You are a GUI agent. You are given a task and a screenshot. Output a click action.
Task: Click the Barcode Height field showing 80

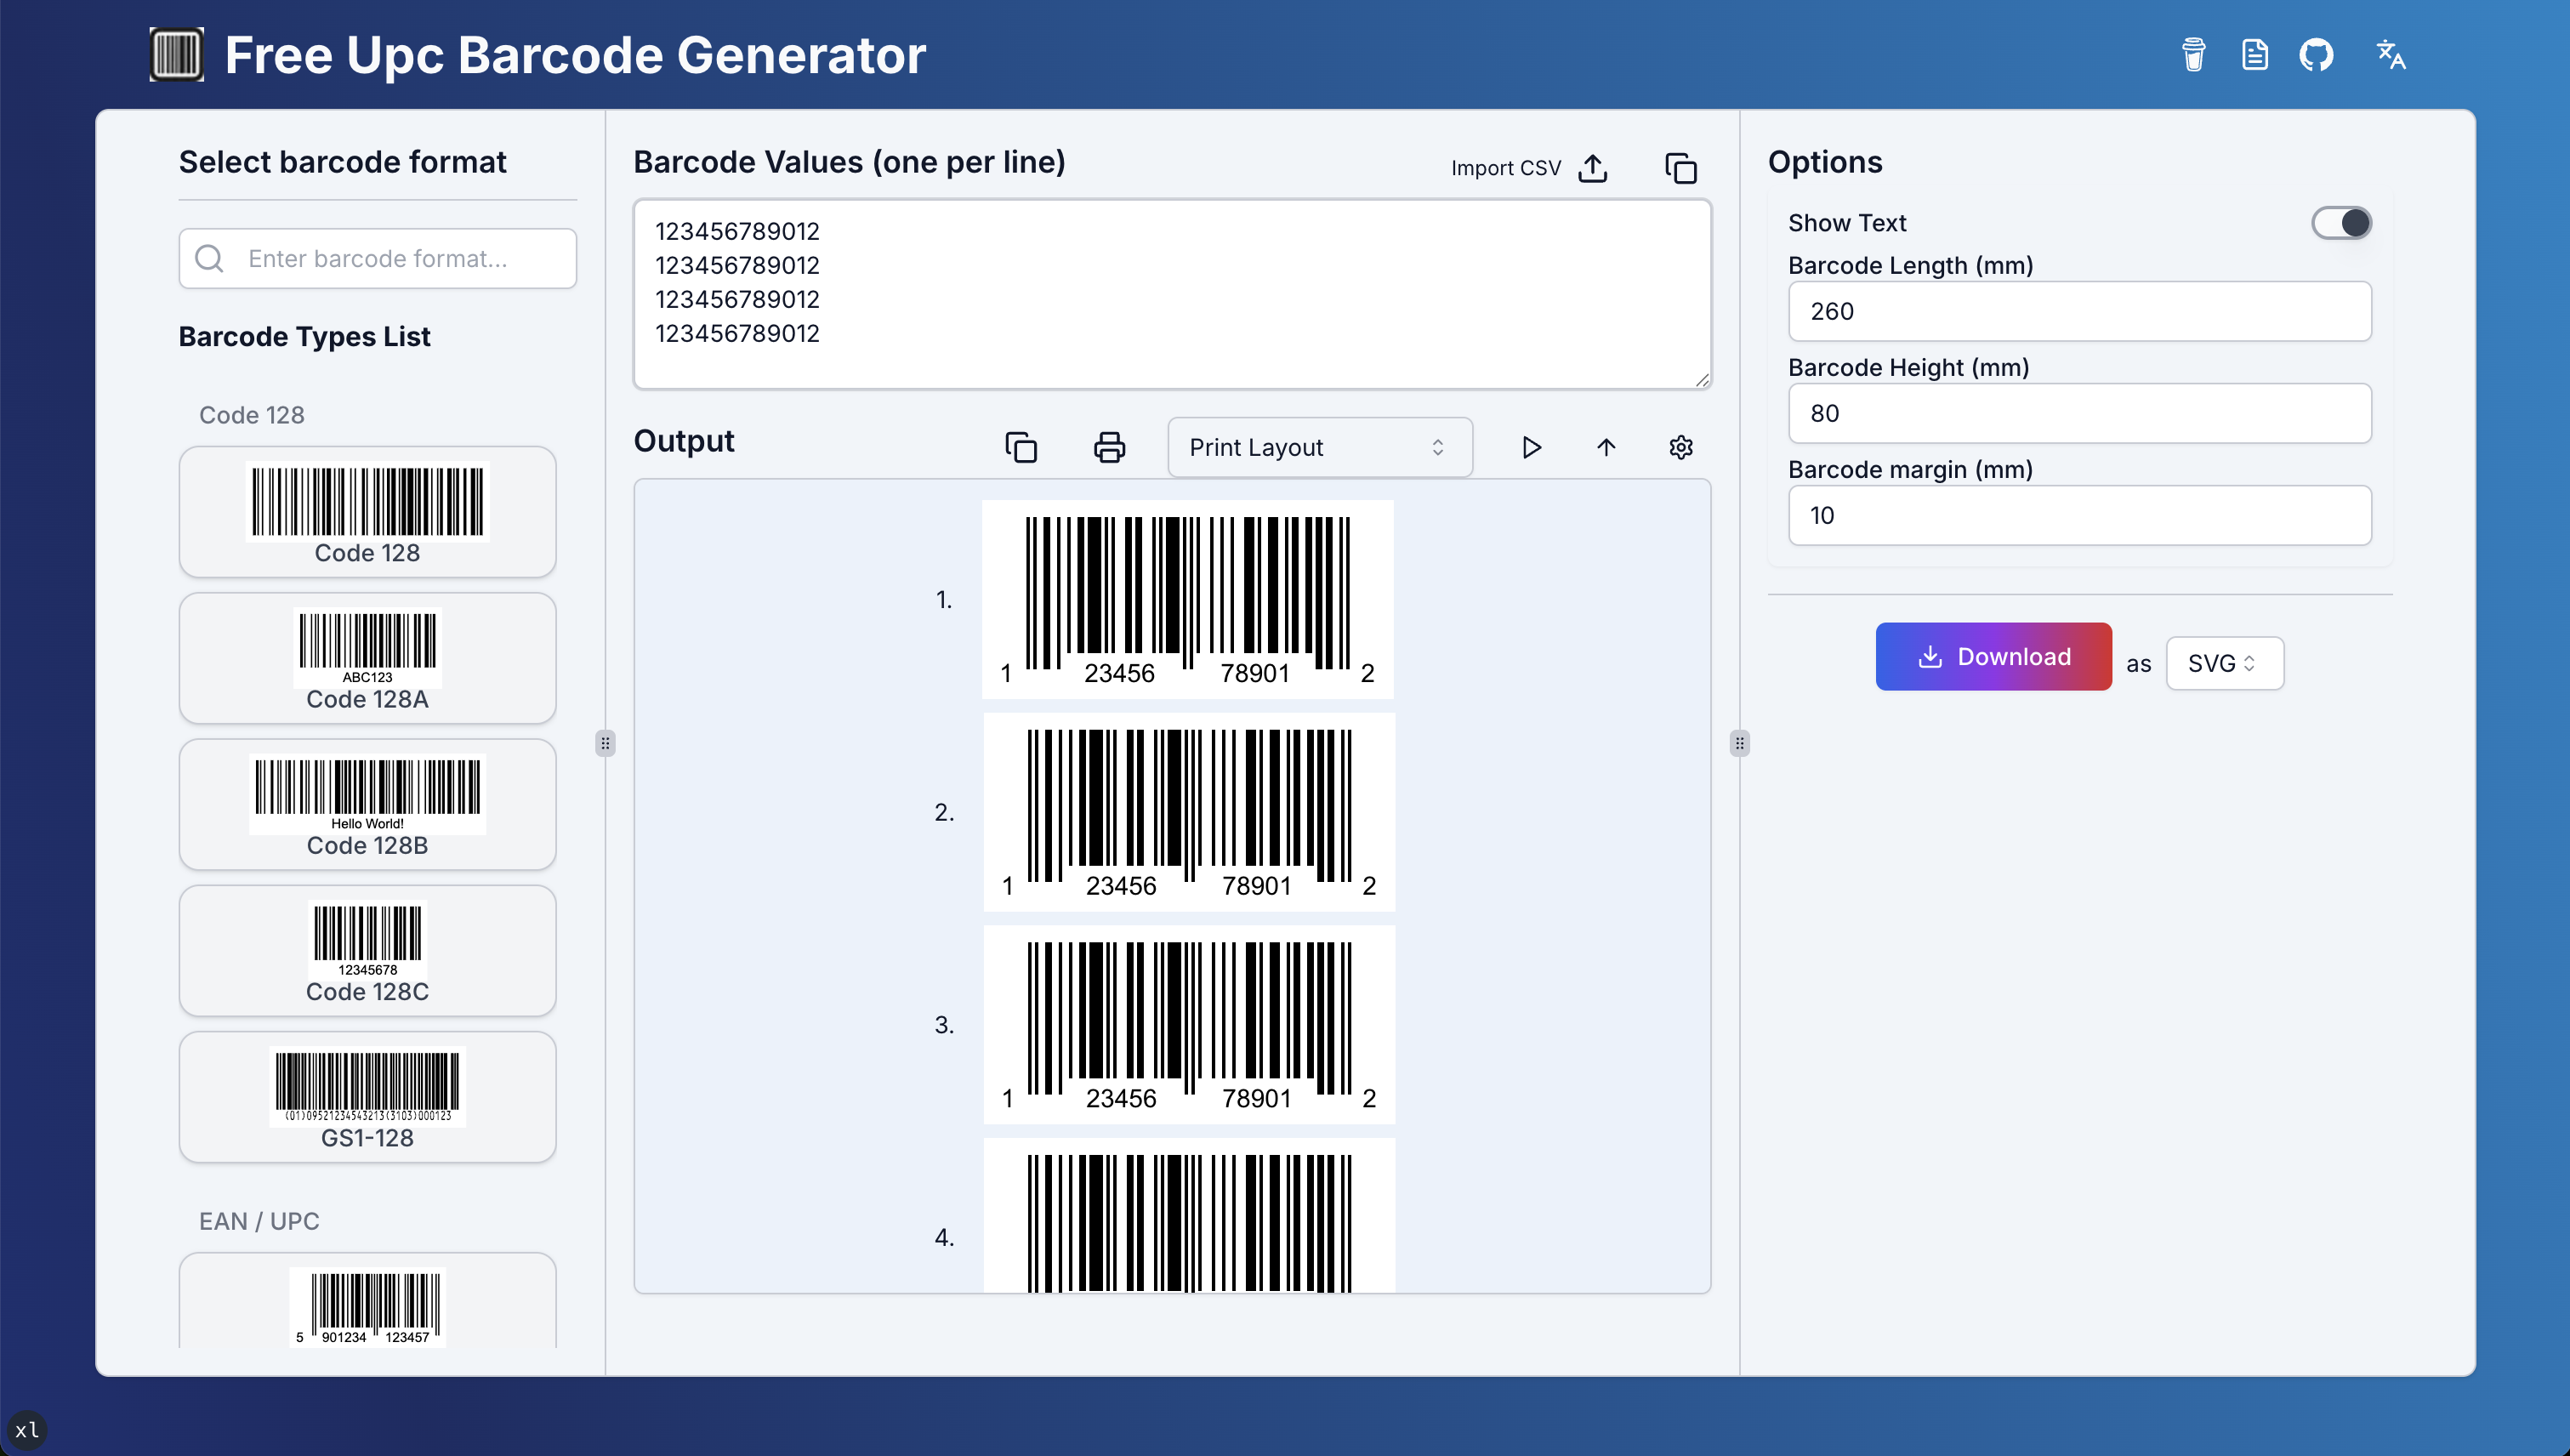pyautogui.click(x=2079, y=413)
